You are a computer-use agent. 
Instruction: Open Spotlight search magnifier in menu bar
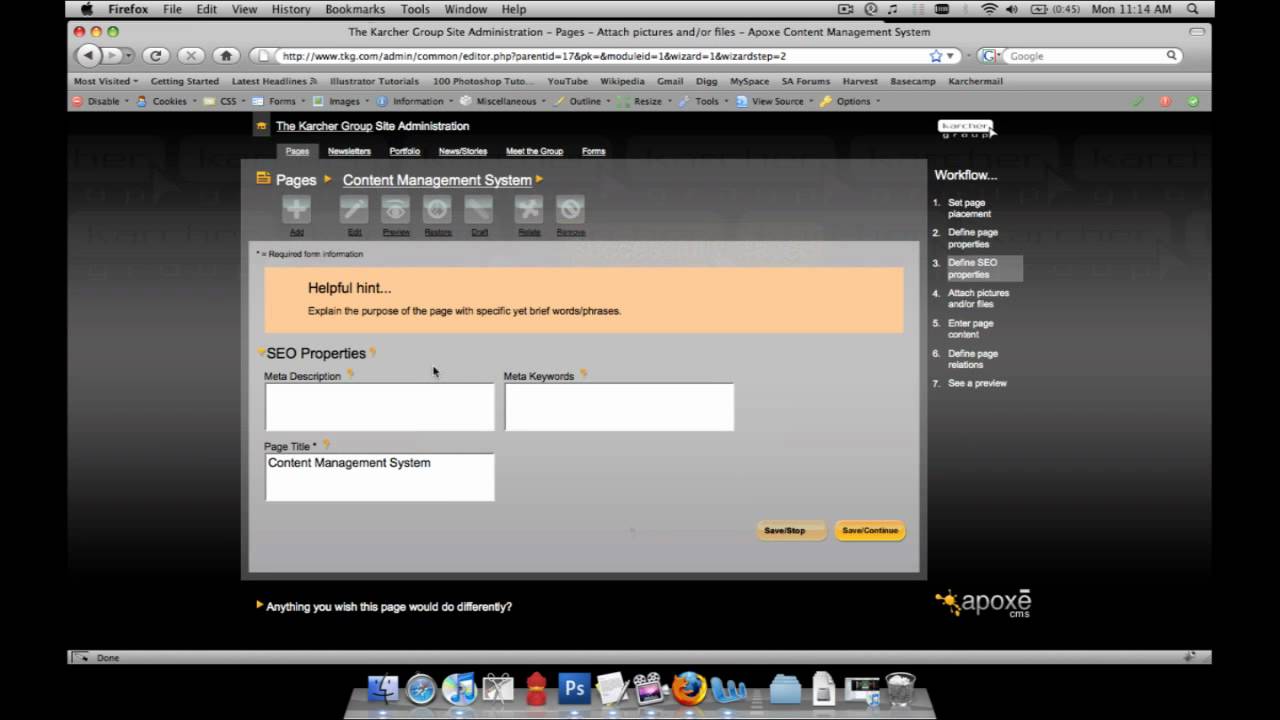pos(1193,9)
